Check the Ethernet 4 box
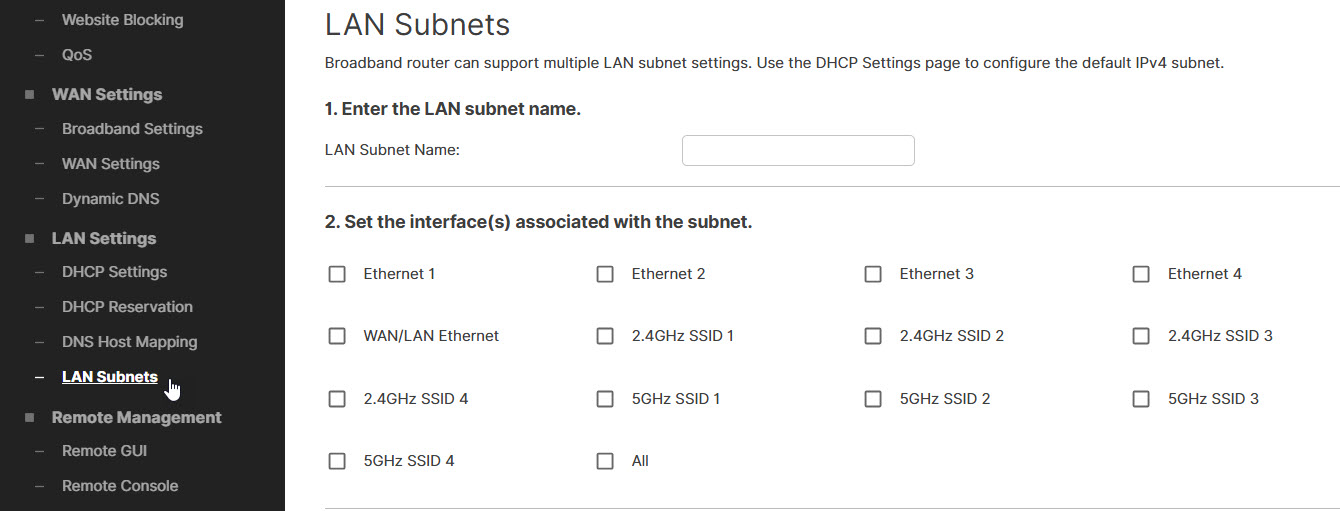The height and width of the screenshot is (511, 1340). pyautogui.click(x=1141, y=274)
